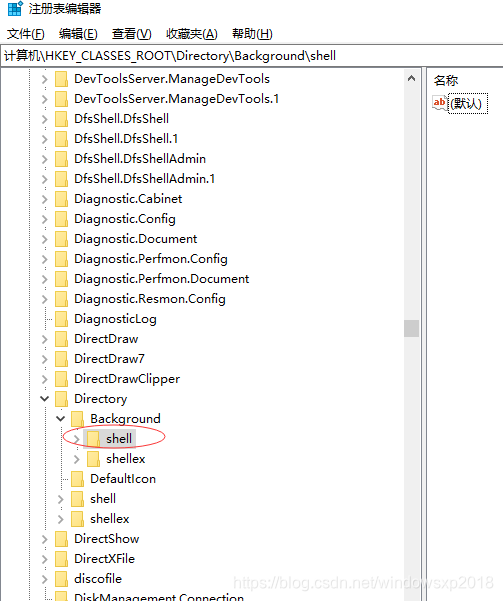Click the DevToolsServer.ManageDevTools folder icon
This screenshot has width=503, height=601.
(x=61, y=79)
